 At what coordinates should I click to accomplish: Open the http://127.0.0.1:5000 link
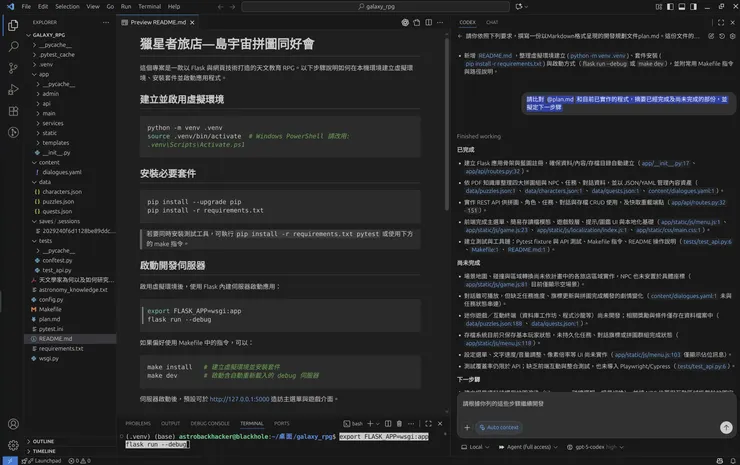click(239, 399)
